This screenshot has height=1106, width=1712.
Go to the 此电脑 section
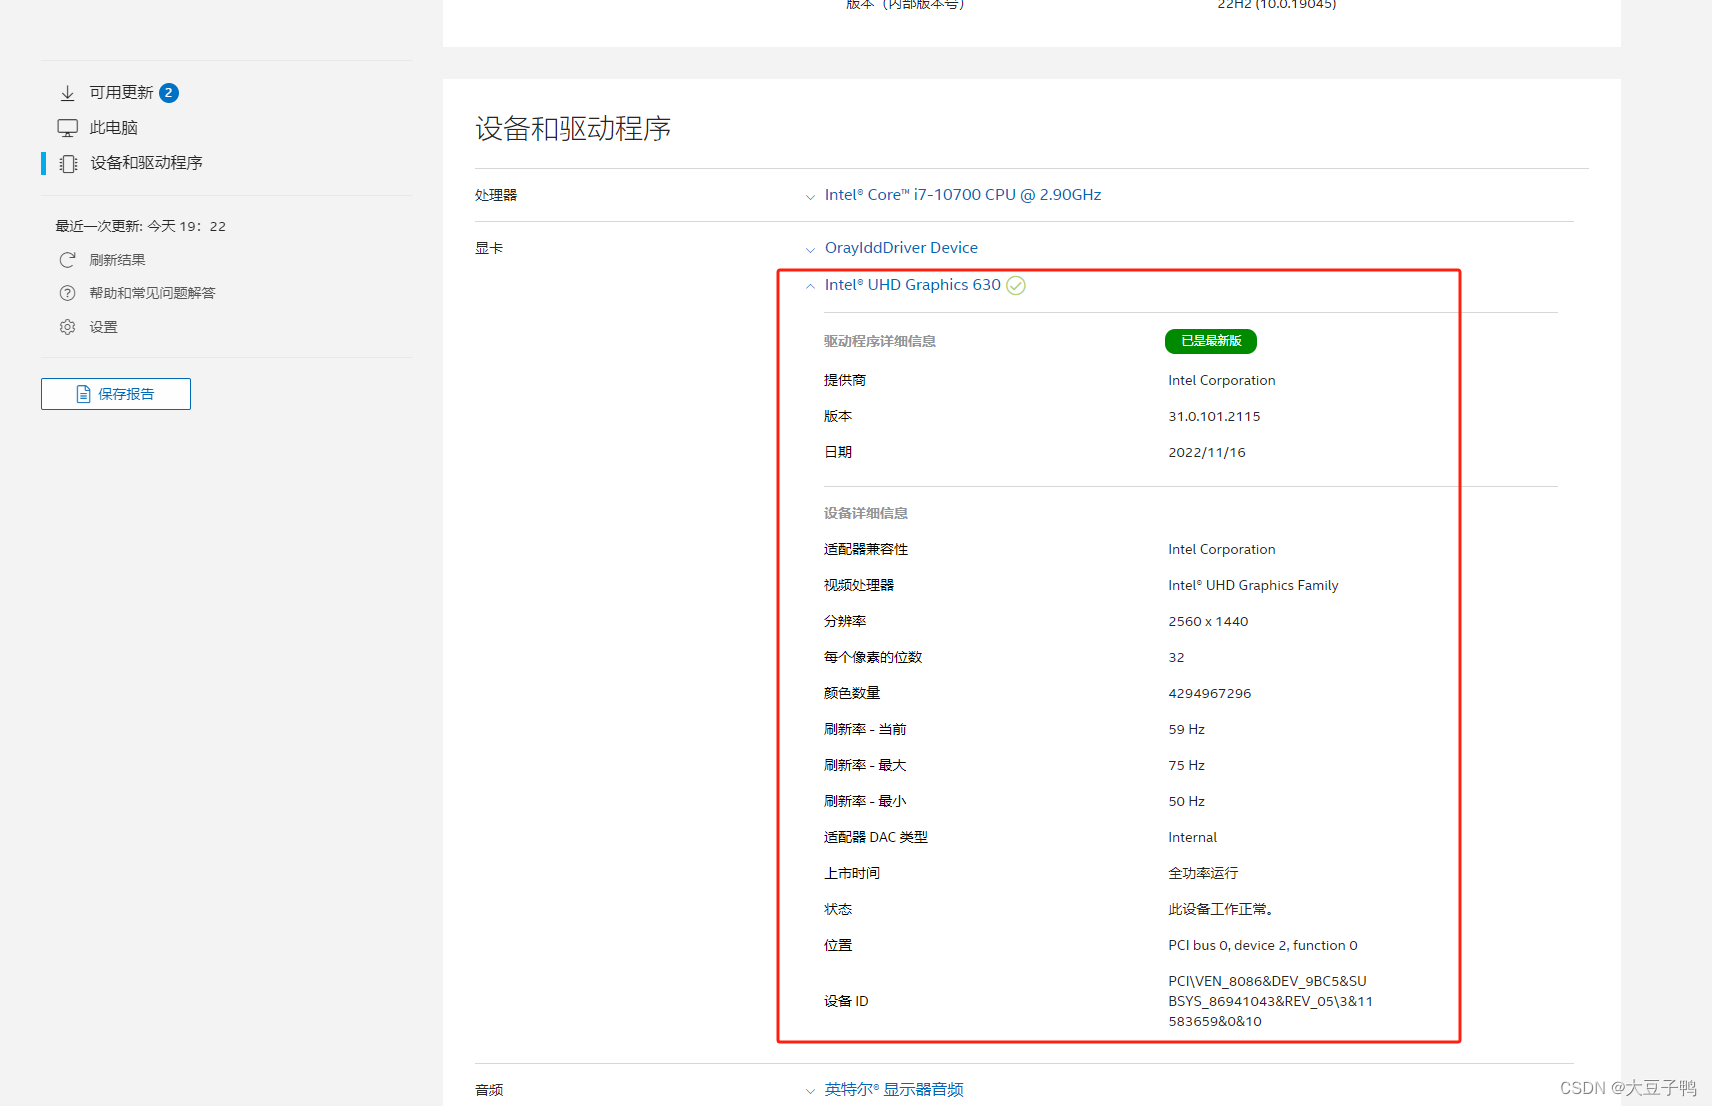point(113,128)
